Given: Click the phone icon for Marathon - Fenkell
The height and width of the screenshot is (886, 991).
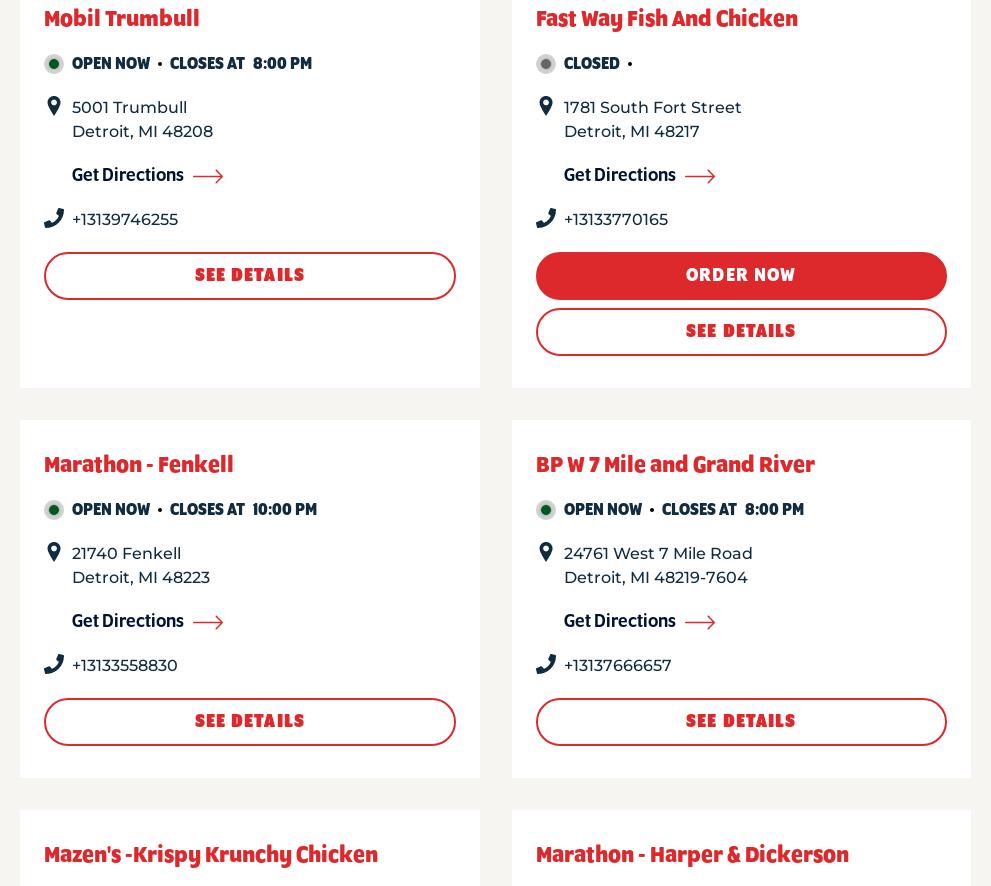Looking at the screenshot, I should pyautogui.click(x=54, y=664).
